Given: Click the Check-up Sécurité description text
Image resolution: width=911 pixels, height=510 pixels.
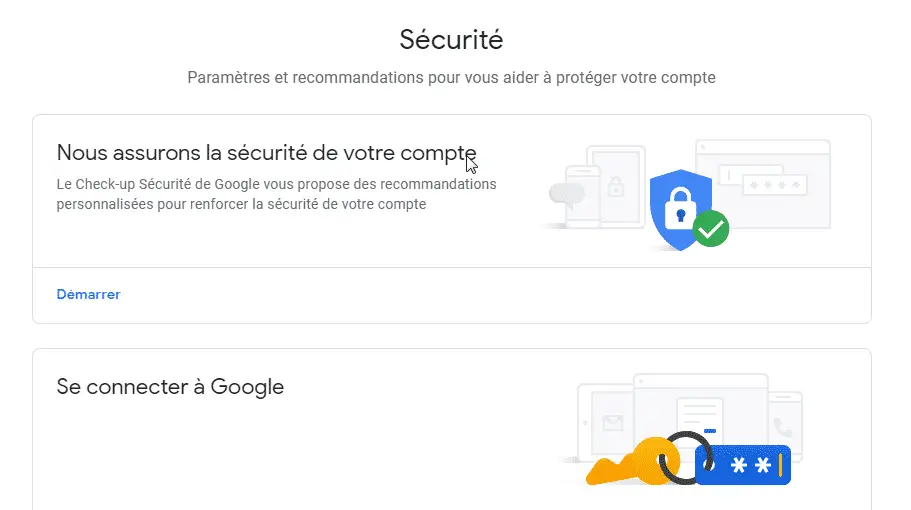Looking at the screenshot, I should point(277,194).
